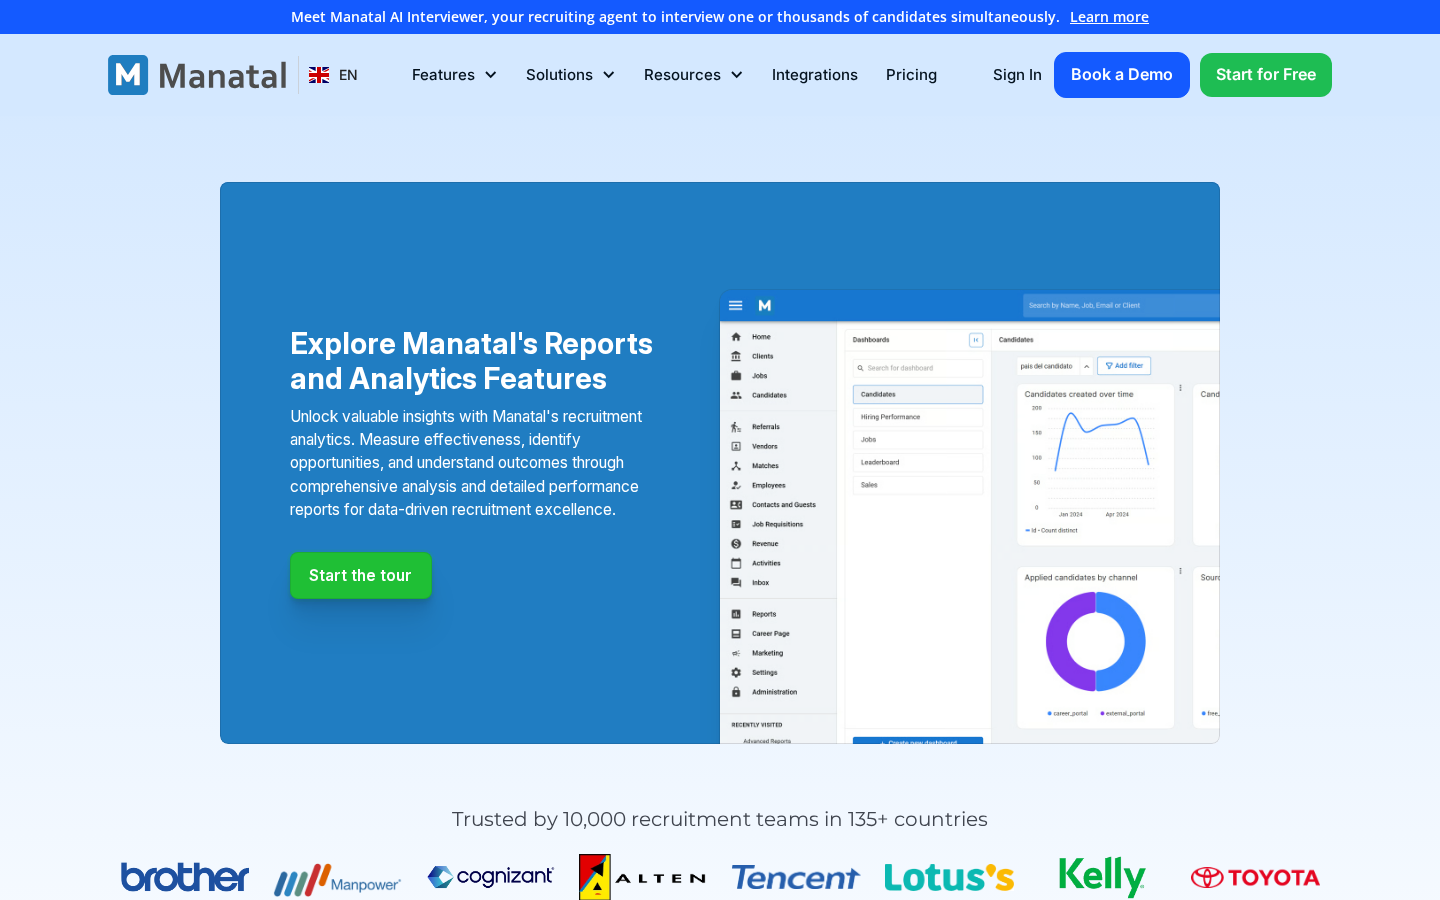Open three-dot menu on Applied candidates by channel
Image resolution: width=1440 pixels, height=900 pixels.
click(1181, 571)
